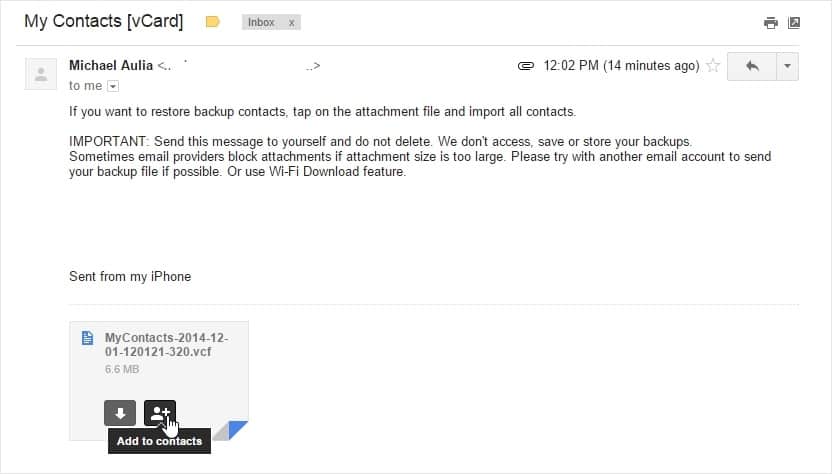Click the Add to contacts icon button
The width and height of the screenshot is (832, 474).
(x=160, y=413)
